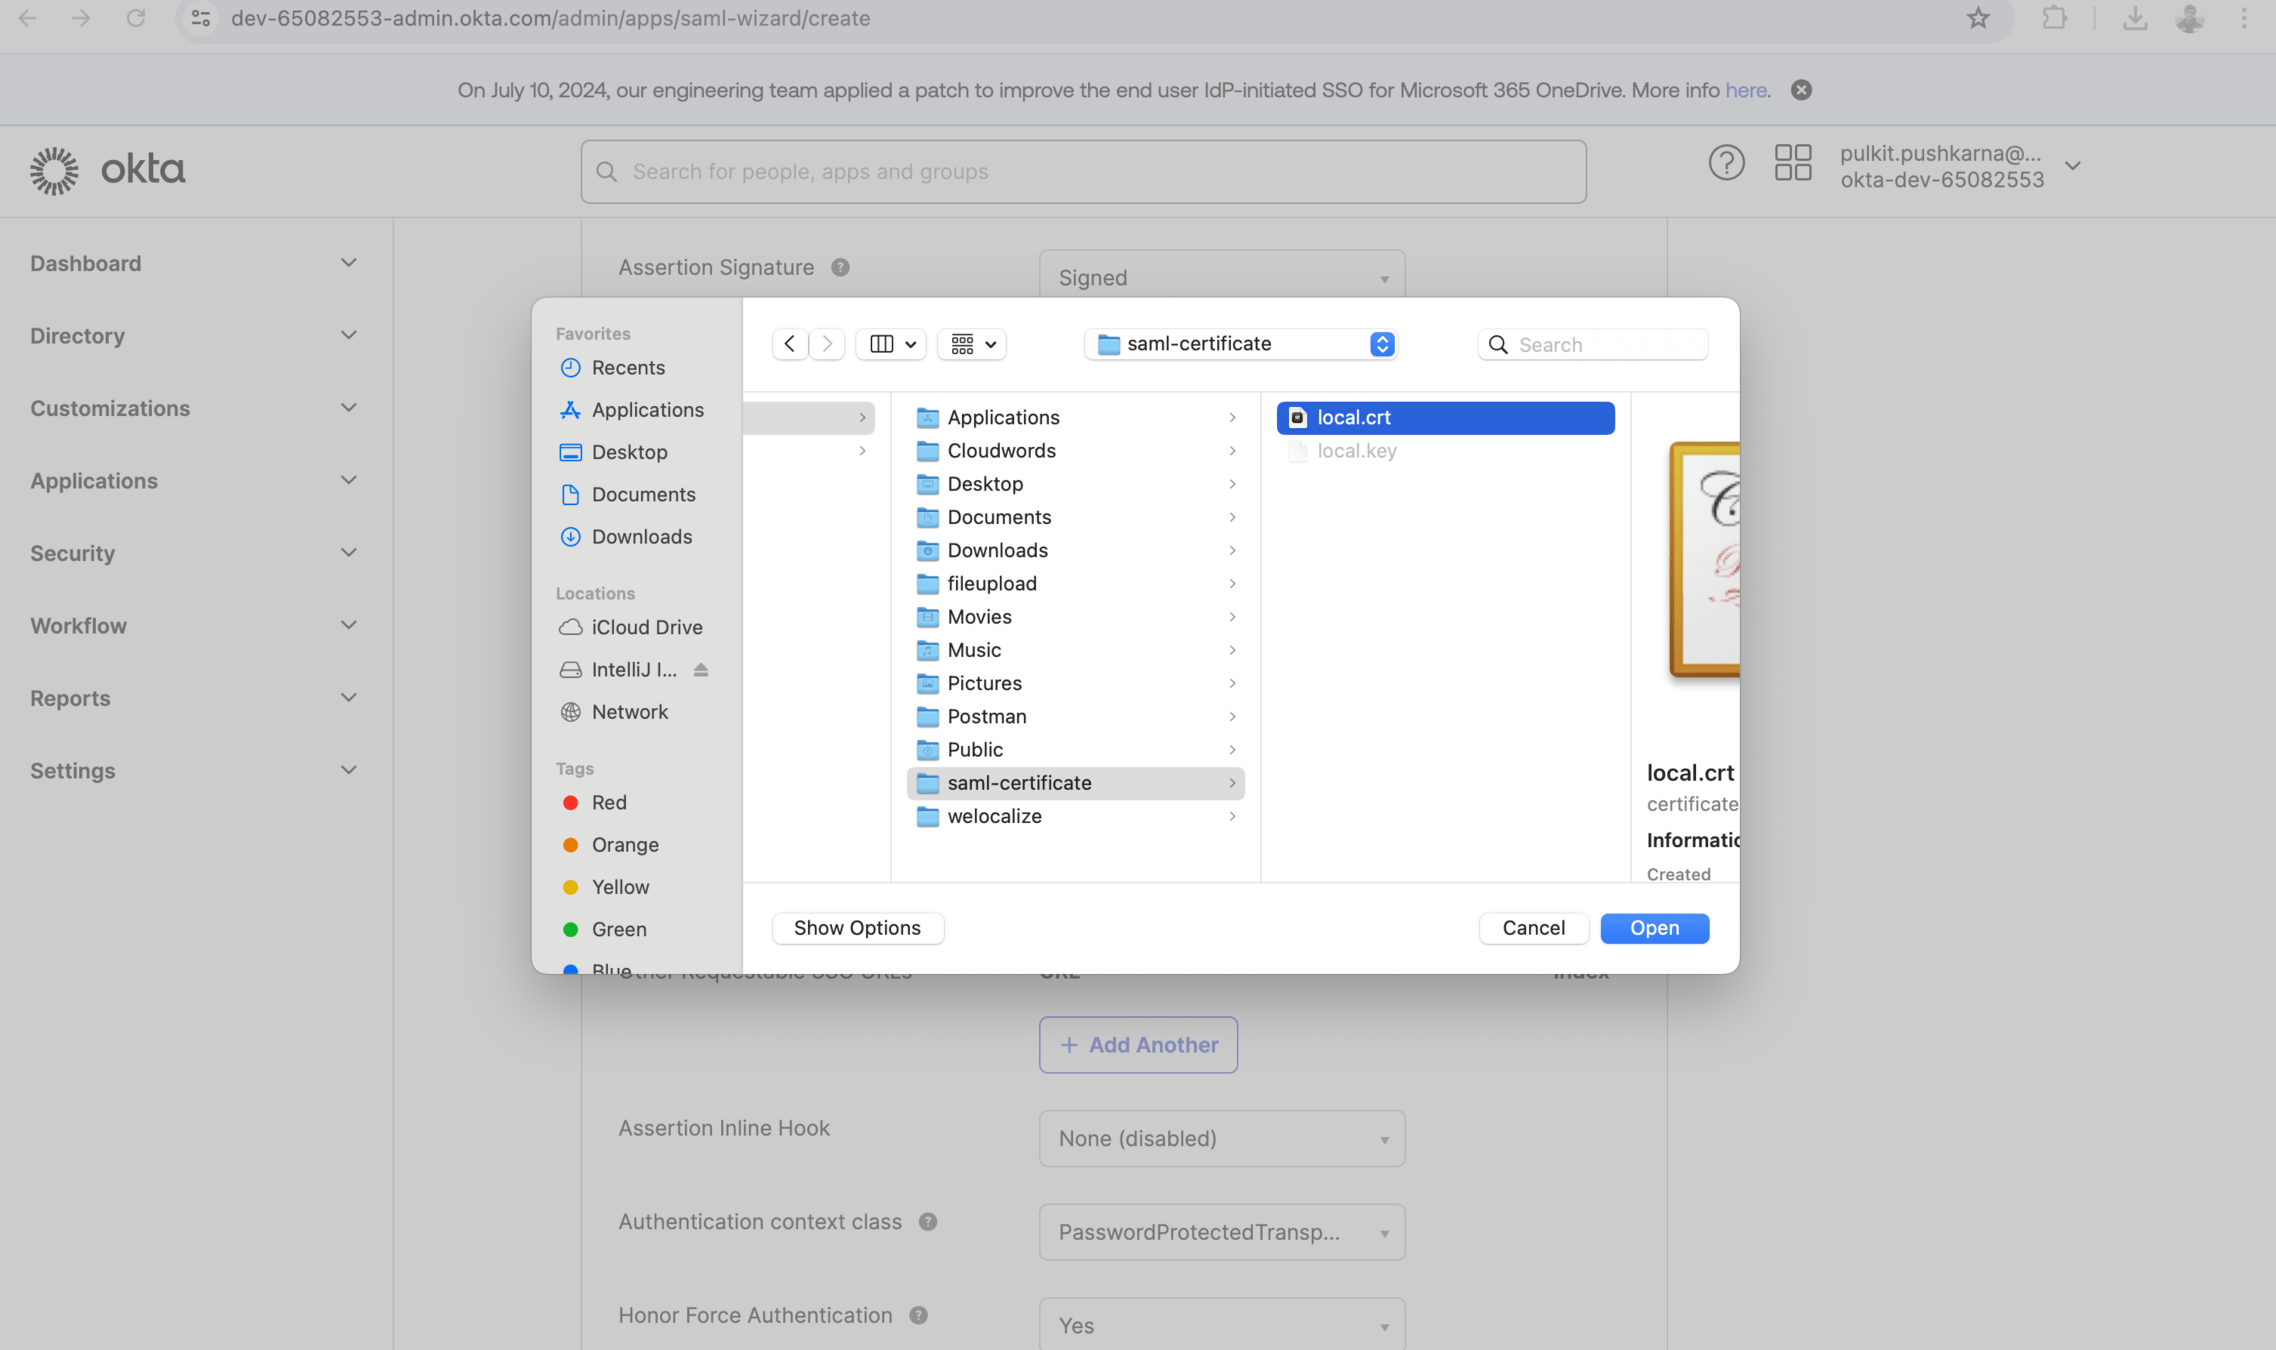
Task: Click the back navigation arrow in file dialog
Action: tap(789, 344)
